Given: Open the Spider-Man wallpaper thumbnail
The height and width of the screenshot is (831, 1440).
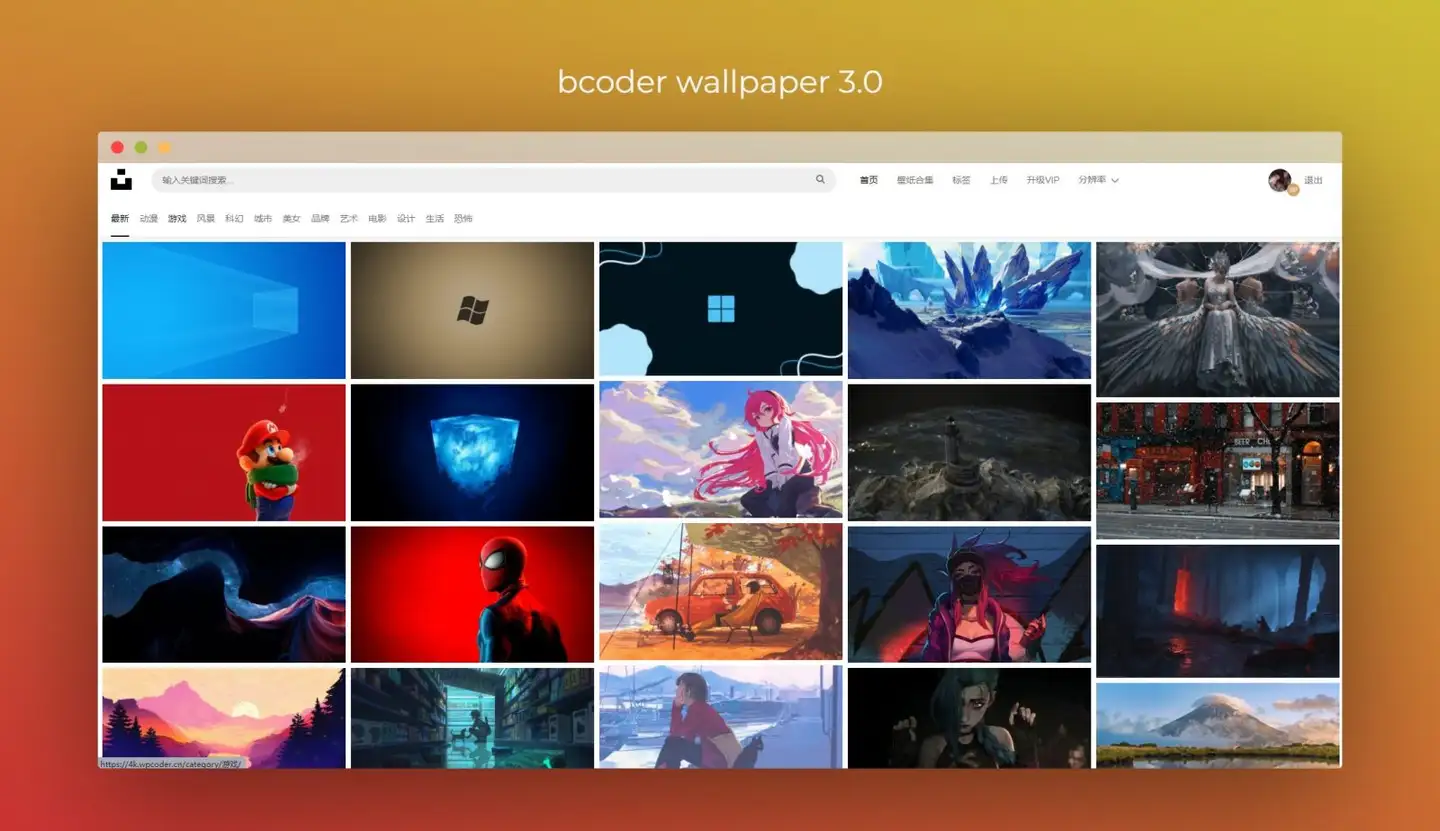Looking at the screenshot, I should (x=472, y=594).
